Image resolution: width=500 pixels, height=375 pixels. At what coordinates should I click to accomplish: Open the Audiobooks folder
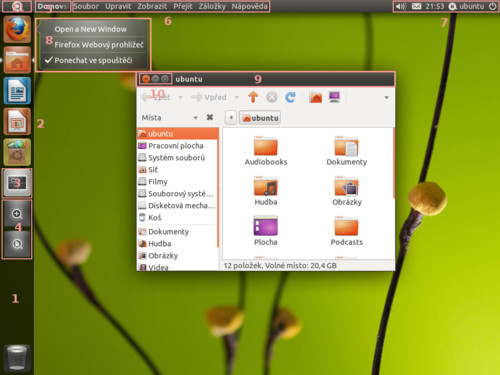coord(266,151)
